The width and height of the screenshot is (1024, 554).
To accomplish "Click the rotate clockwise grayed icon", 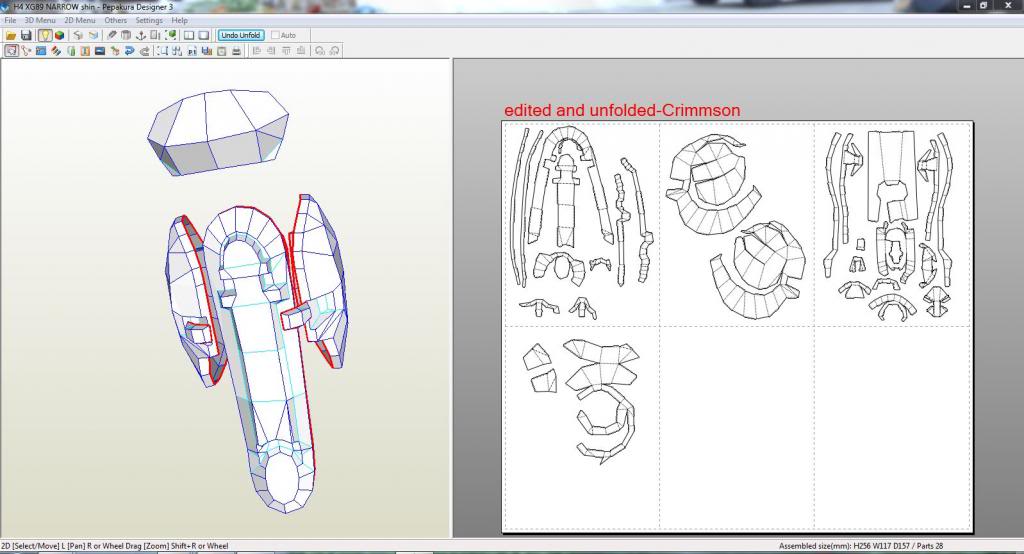I will pos(334,51).
